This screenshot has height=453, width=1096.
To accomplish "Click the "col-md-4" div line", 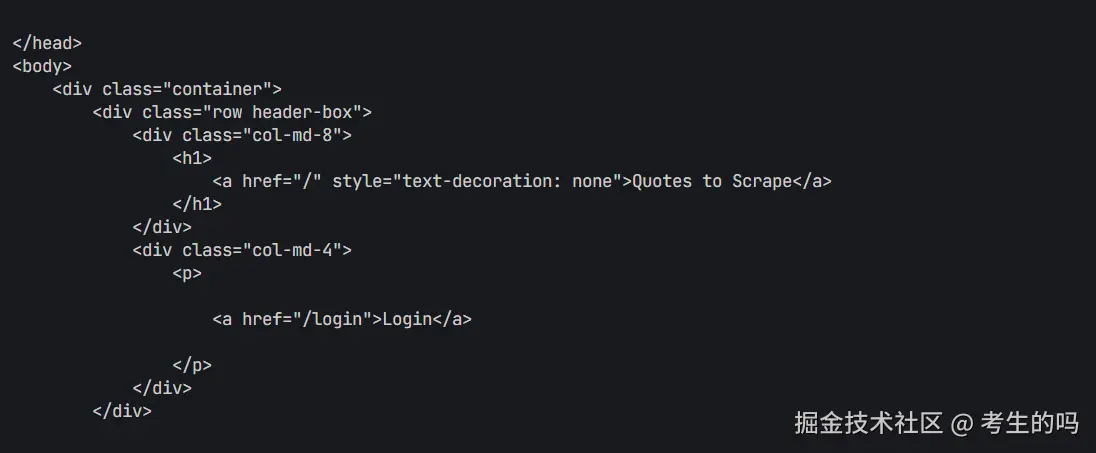I will click(241, 250).
